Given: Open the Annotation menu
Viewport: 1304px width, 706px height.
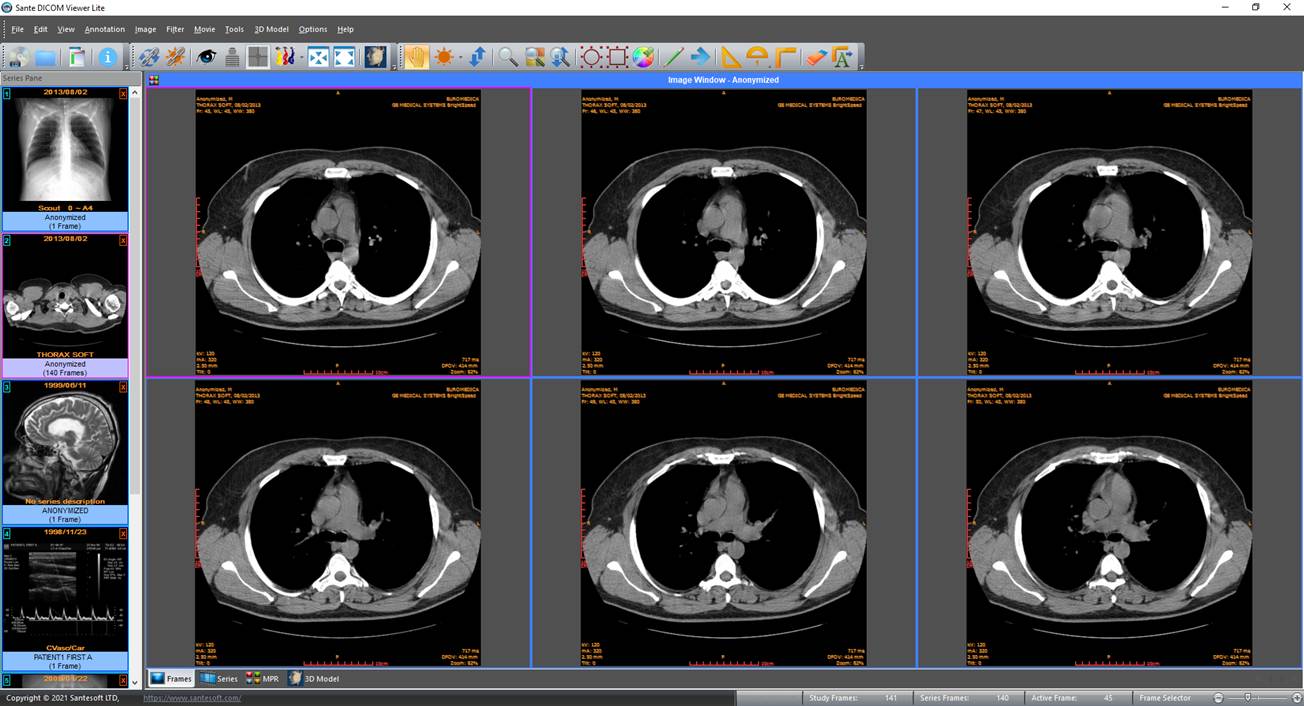Looking at the screenshot, I should point(104,29).
